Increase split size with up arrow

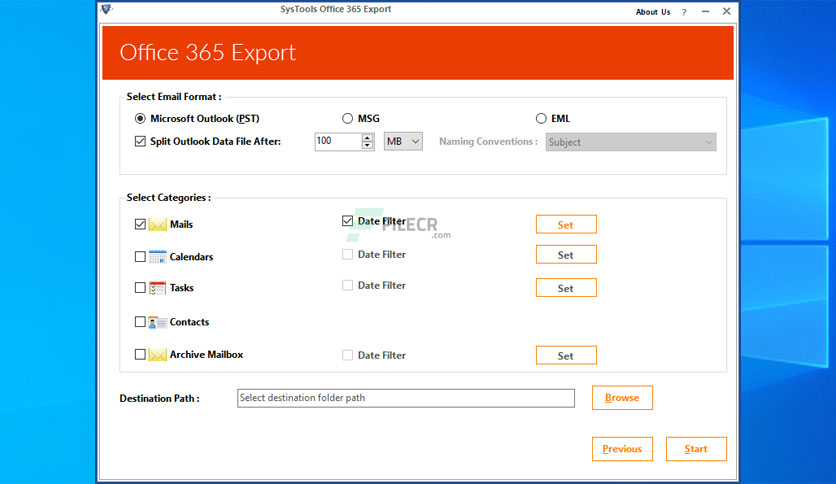(367, 138)
